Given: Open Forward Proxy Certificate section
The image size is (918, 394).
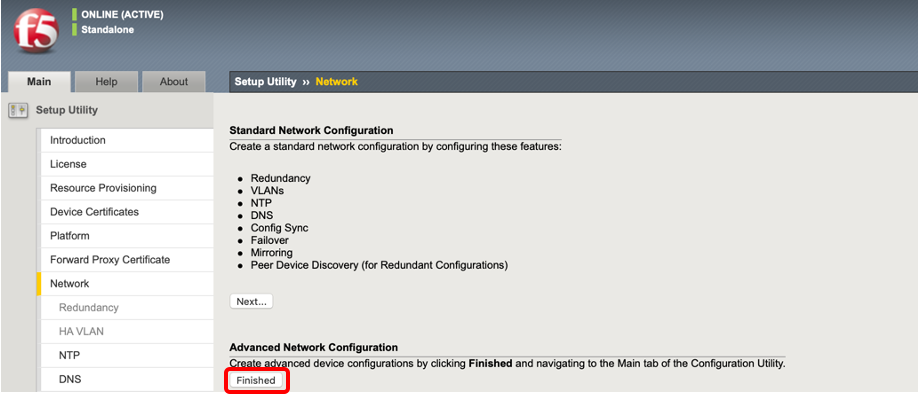Looking at the screenshot, I should click(x=127, y=259).
